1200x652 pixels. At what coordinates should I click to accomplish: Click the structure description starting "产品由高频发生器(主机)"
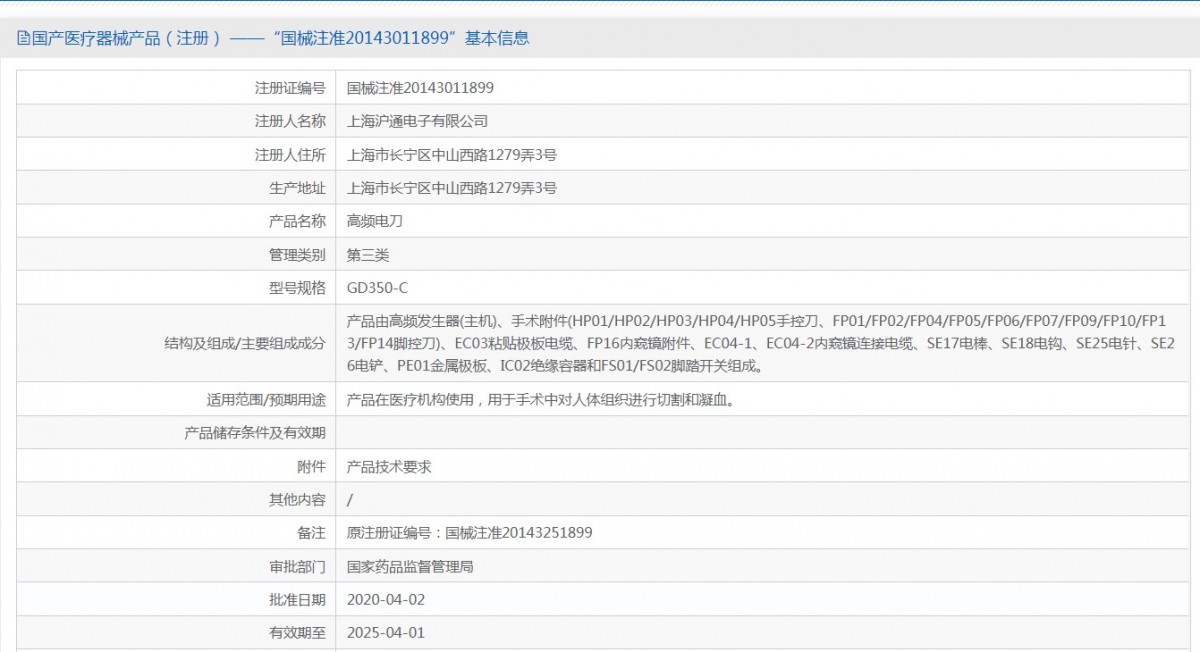[x=762, y=343]
